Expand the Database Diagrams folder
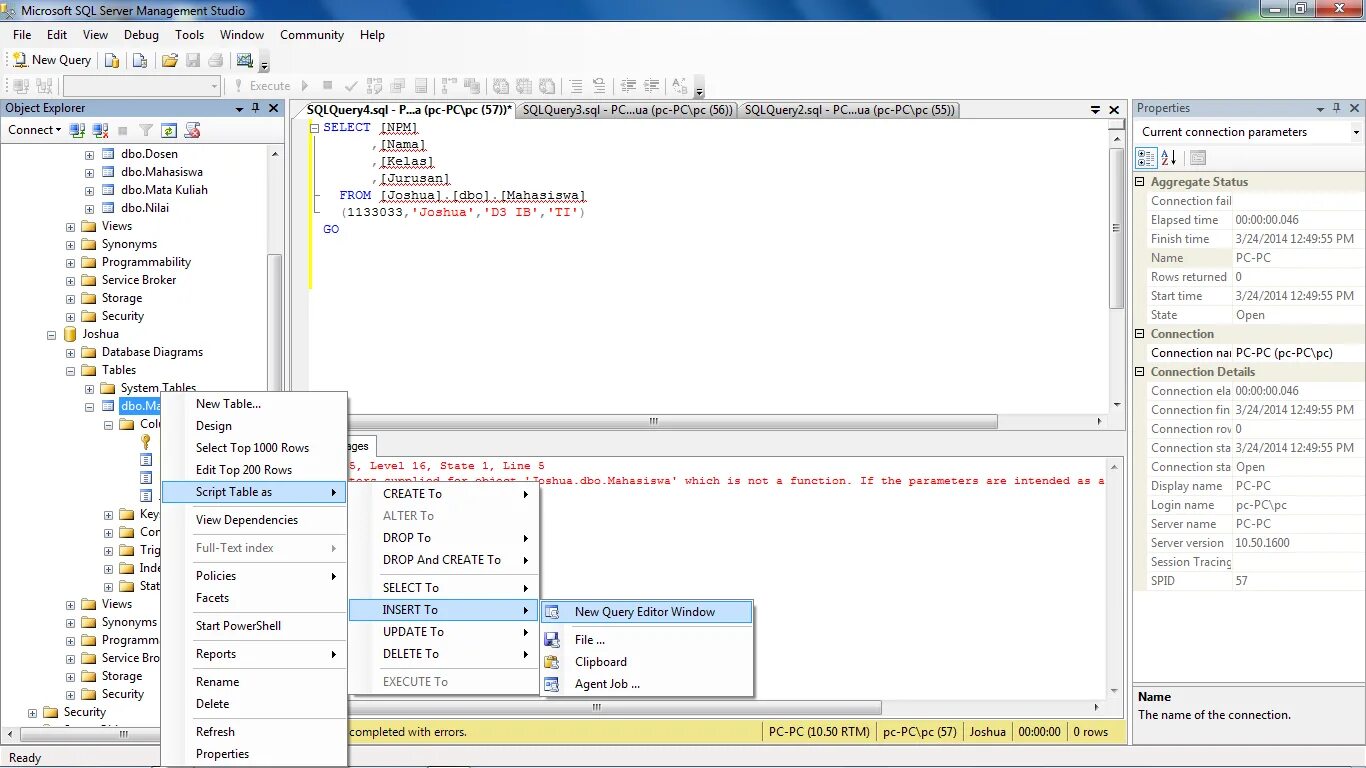The width and height of the screenshot is (1366, 768). tap(70, 352)
